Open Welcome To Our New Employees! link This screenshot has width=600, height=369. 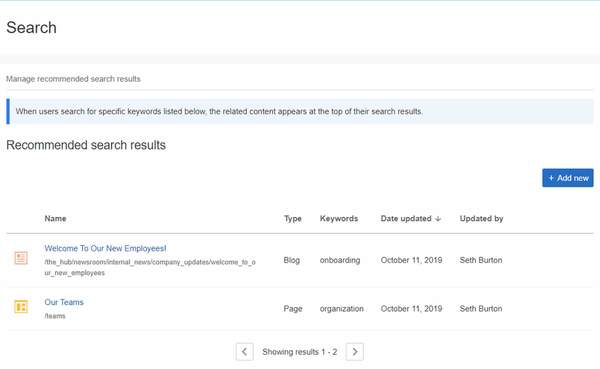(x=105, y=248)
